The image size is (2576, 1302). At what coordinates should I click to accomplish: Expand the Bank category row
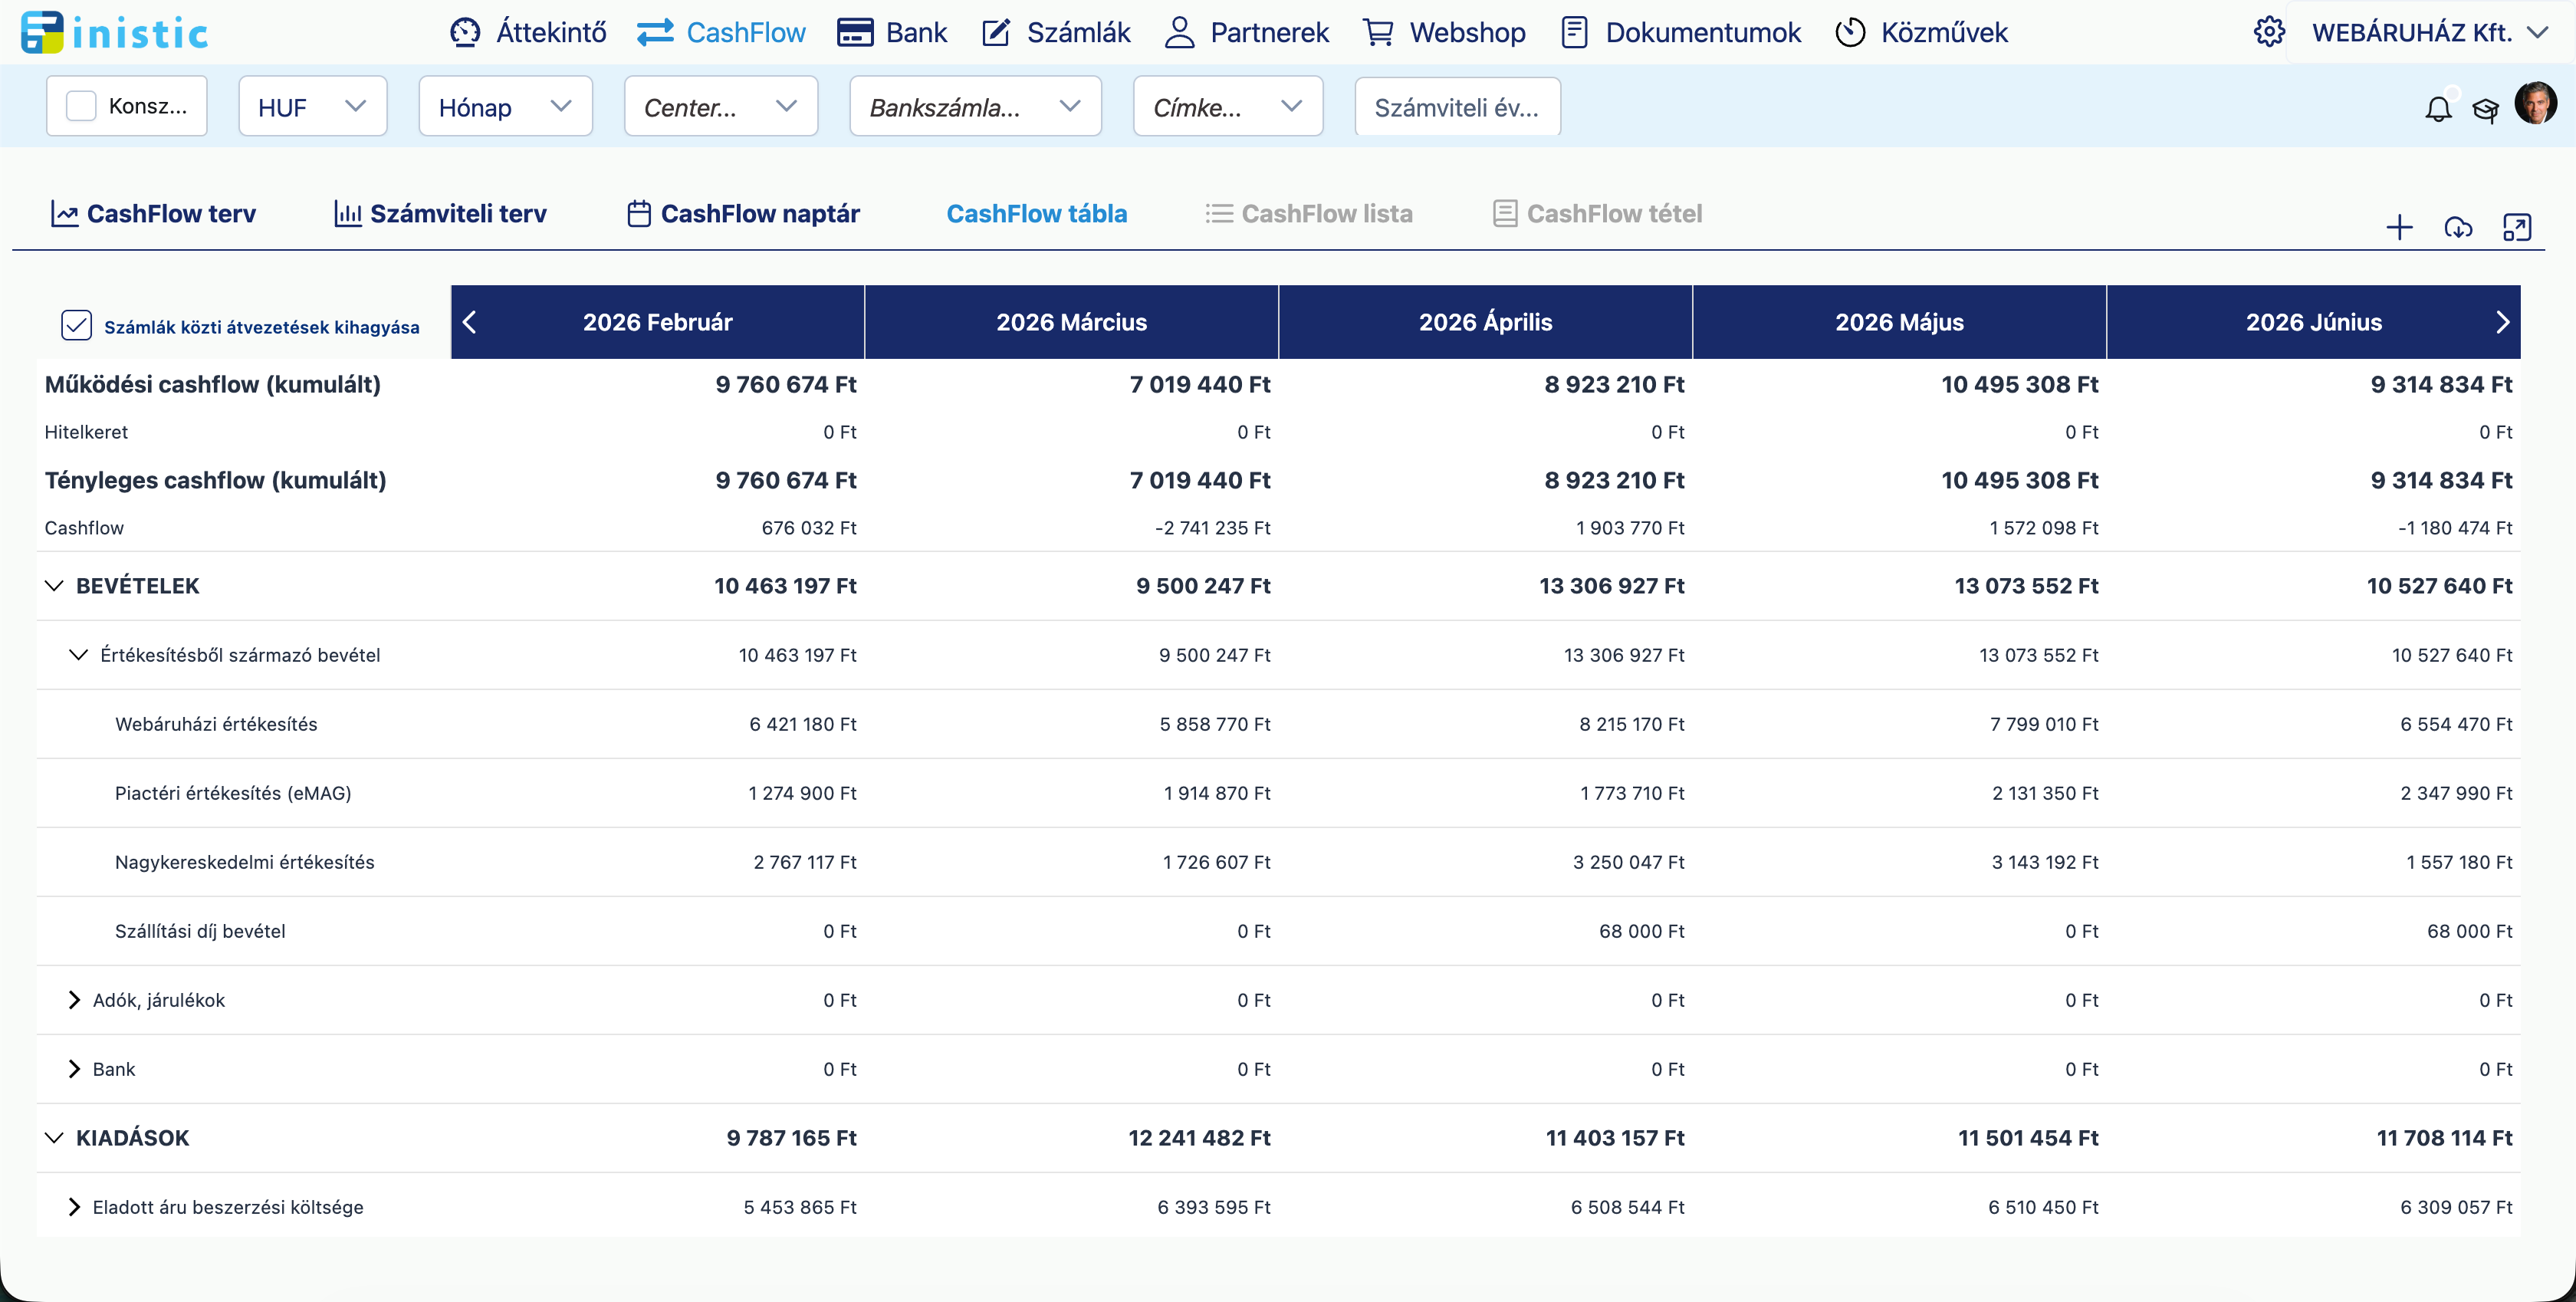[73, 1069]
